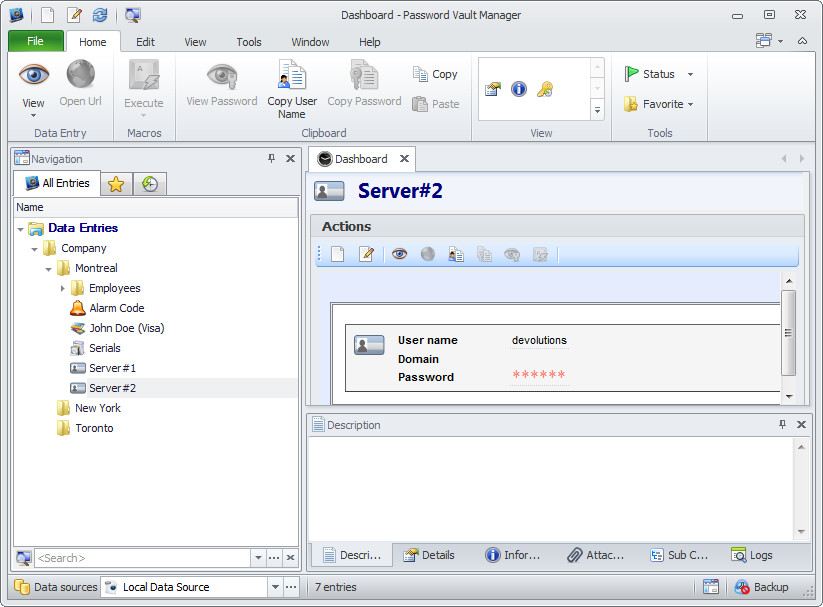This screenshot has width=823, height=607.
Task: Switch to the Details tab
Action: click(x=429, y=555)
